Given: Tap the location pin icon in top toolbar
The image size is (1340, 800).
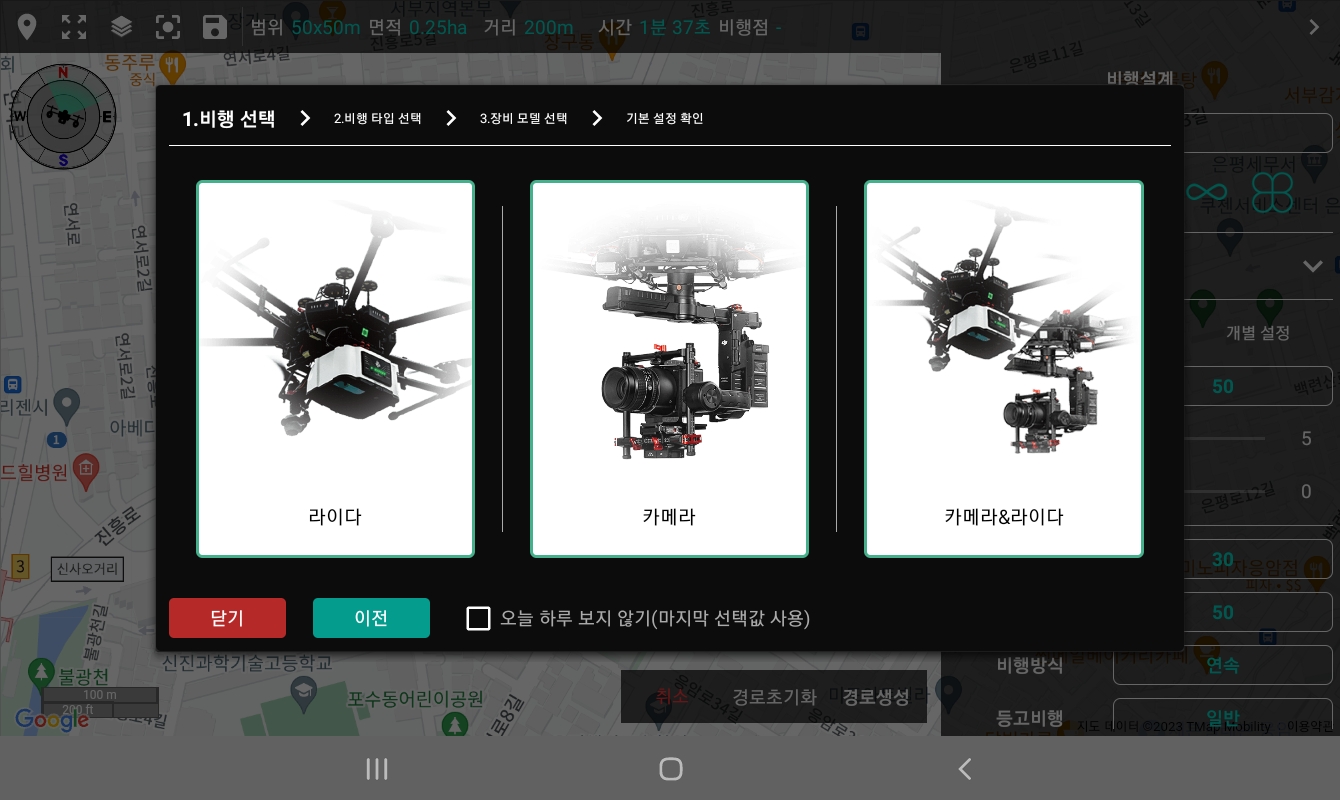Looking at the screenshot, I should click(x=27, y=27).
